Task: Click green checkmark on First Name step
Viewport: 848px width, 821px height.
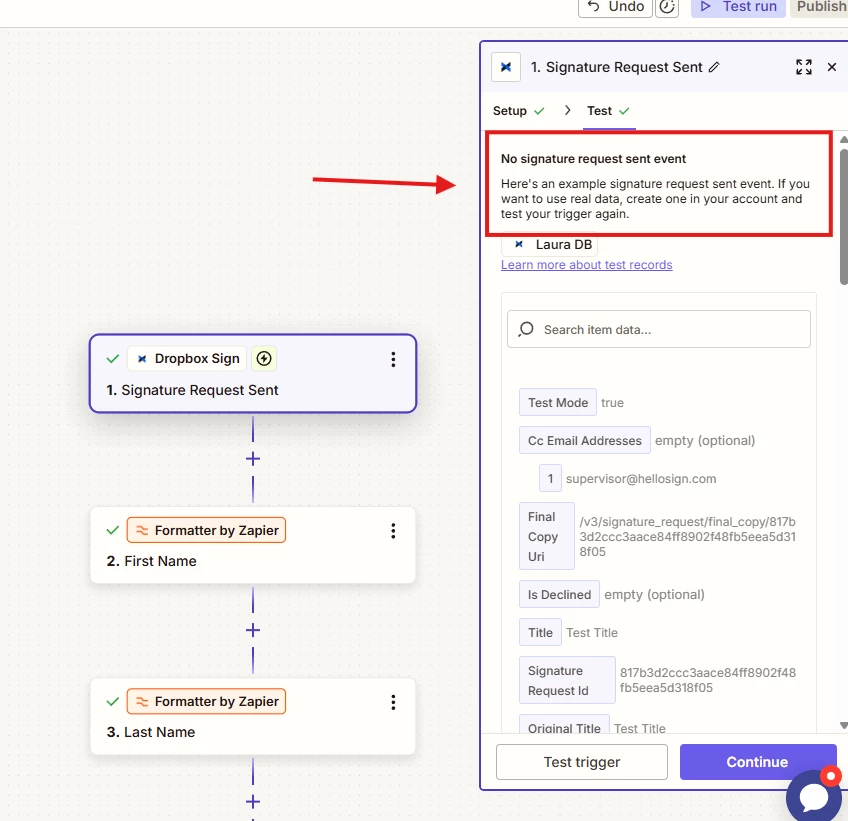Action: [x=112, y=530]
